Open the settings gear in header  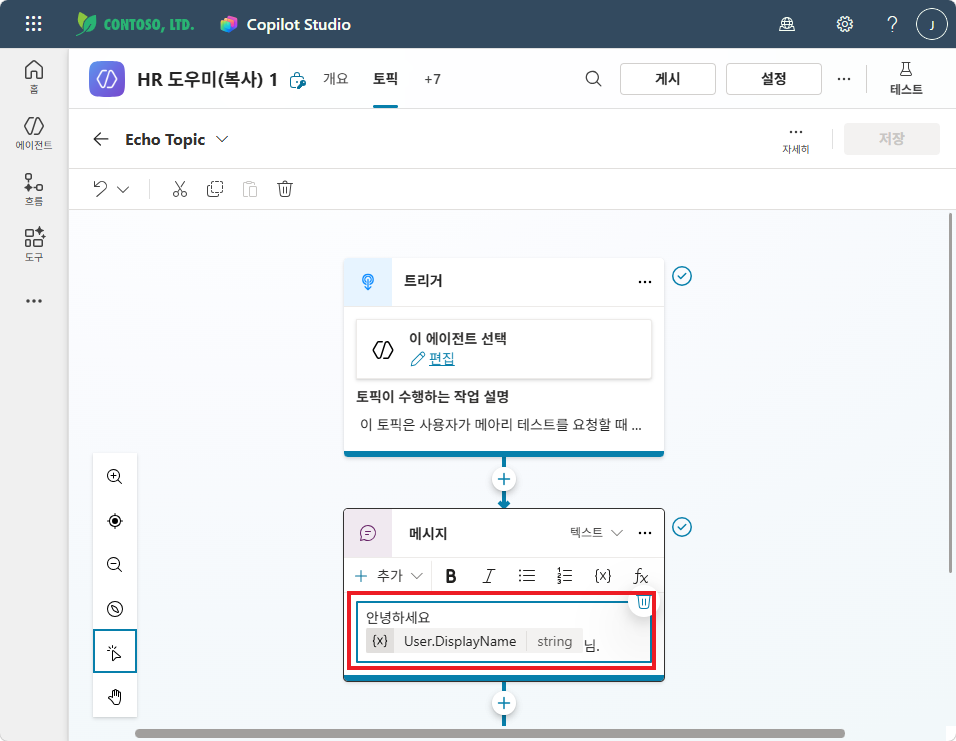pyautogui.click(x=844, y=24)
